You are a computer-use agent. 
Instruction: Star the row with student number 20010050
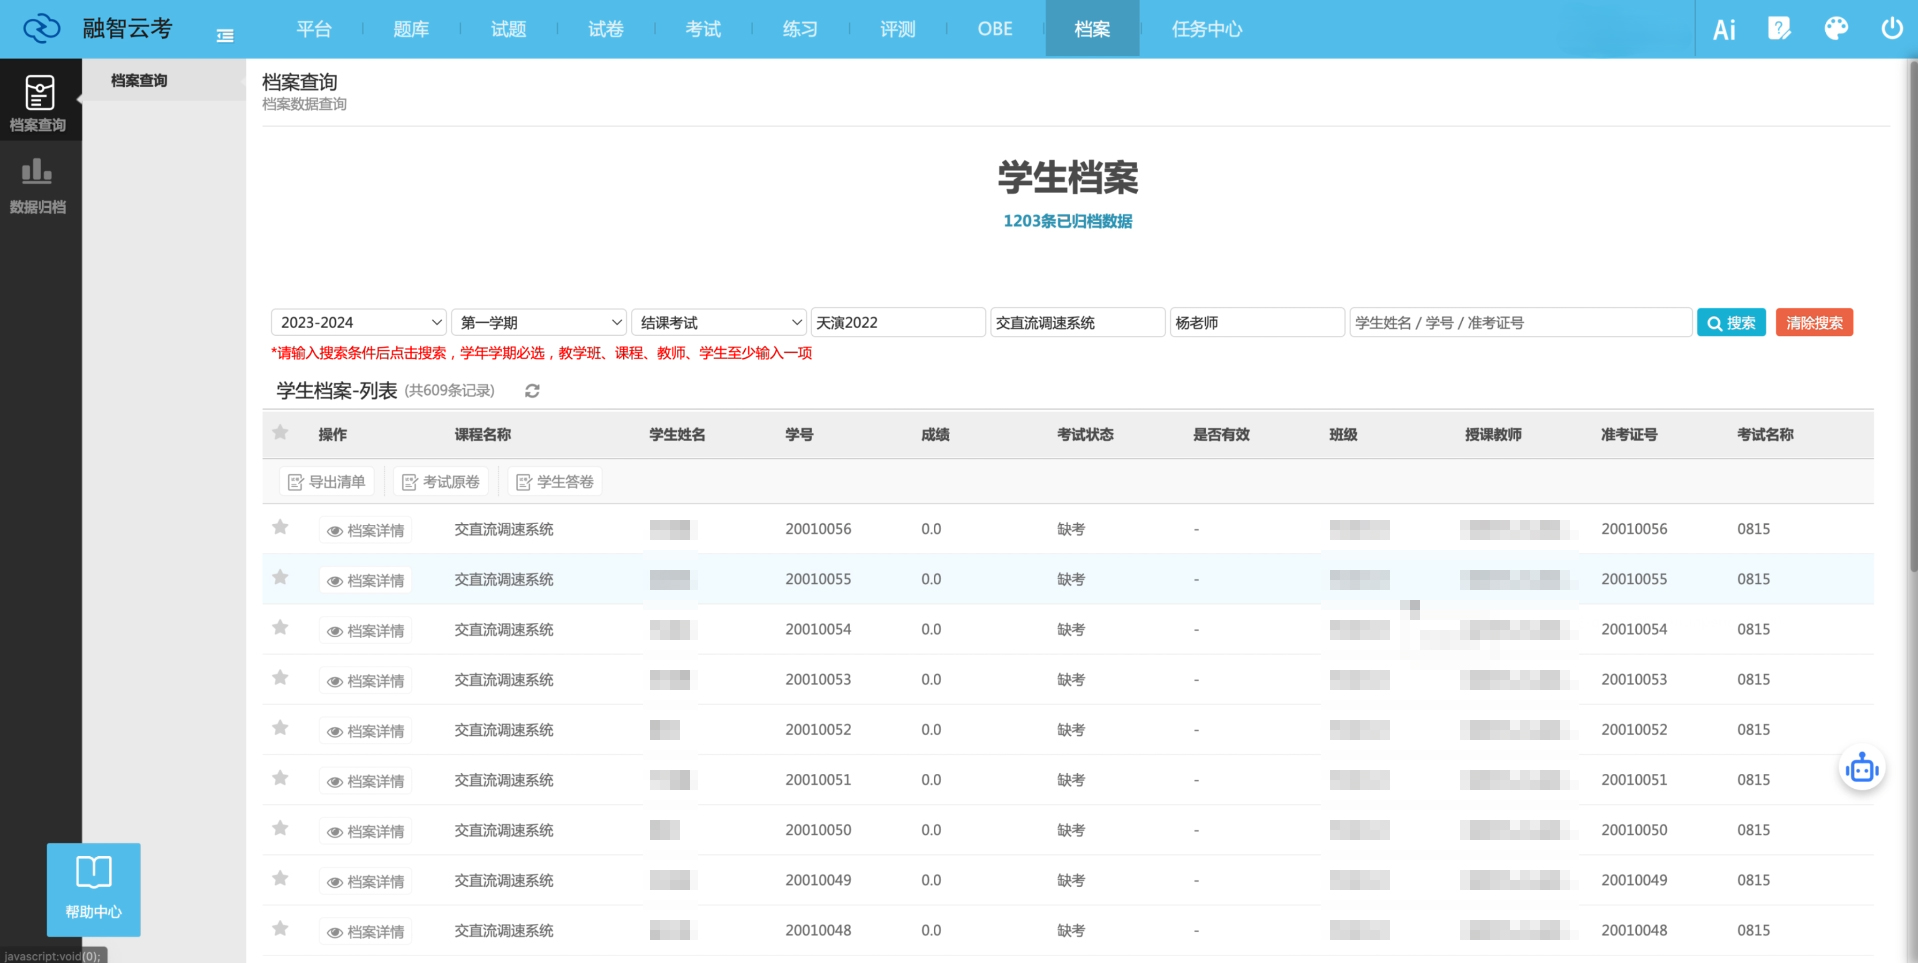(280, 828)
